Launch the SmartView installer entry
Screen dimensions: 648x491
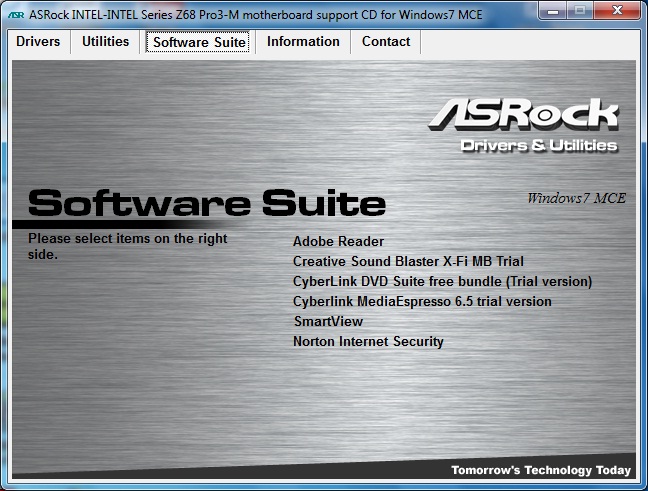click(x=328, y=321)
